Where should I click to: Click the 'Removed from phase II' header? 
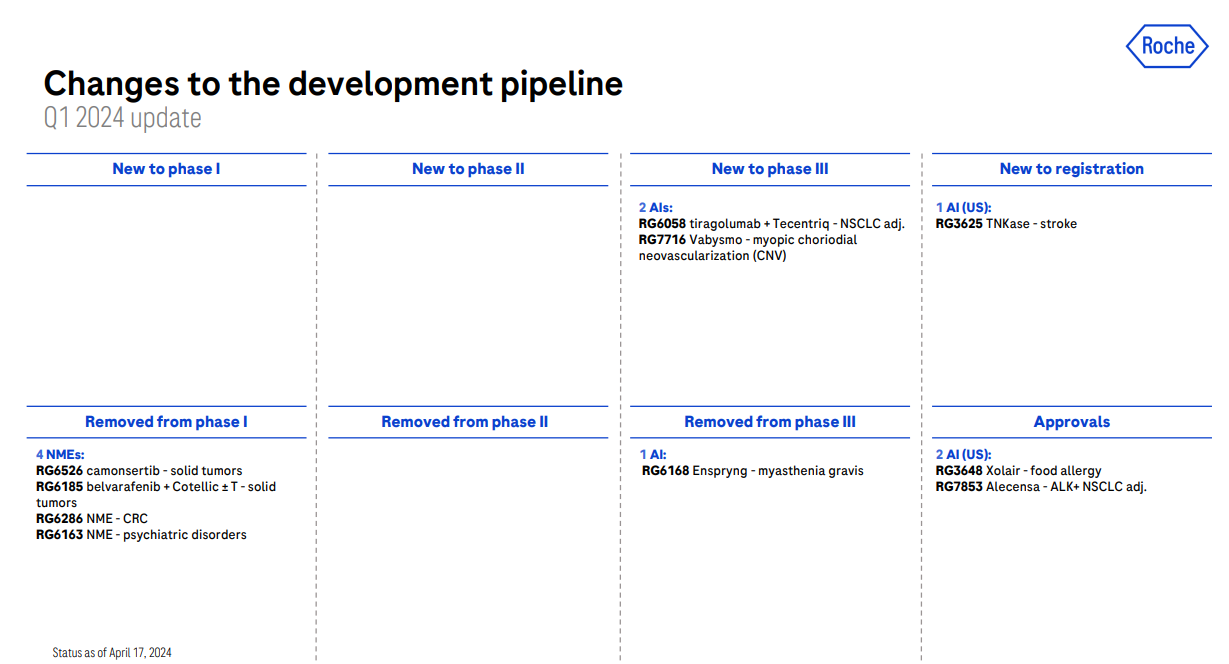(464, 422)
